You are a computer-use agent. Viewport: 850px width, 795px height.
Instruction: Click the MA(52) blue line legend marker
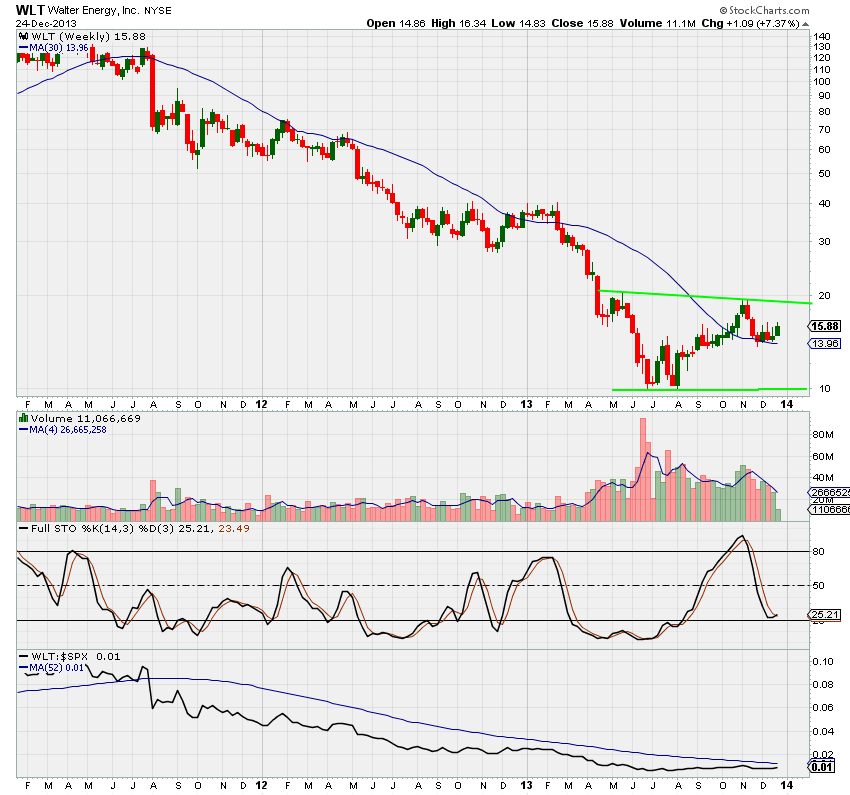point(23,668)
